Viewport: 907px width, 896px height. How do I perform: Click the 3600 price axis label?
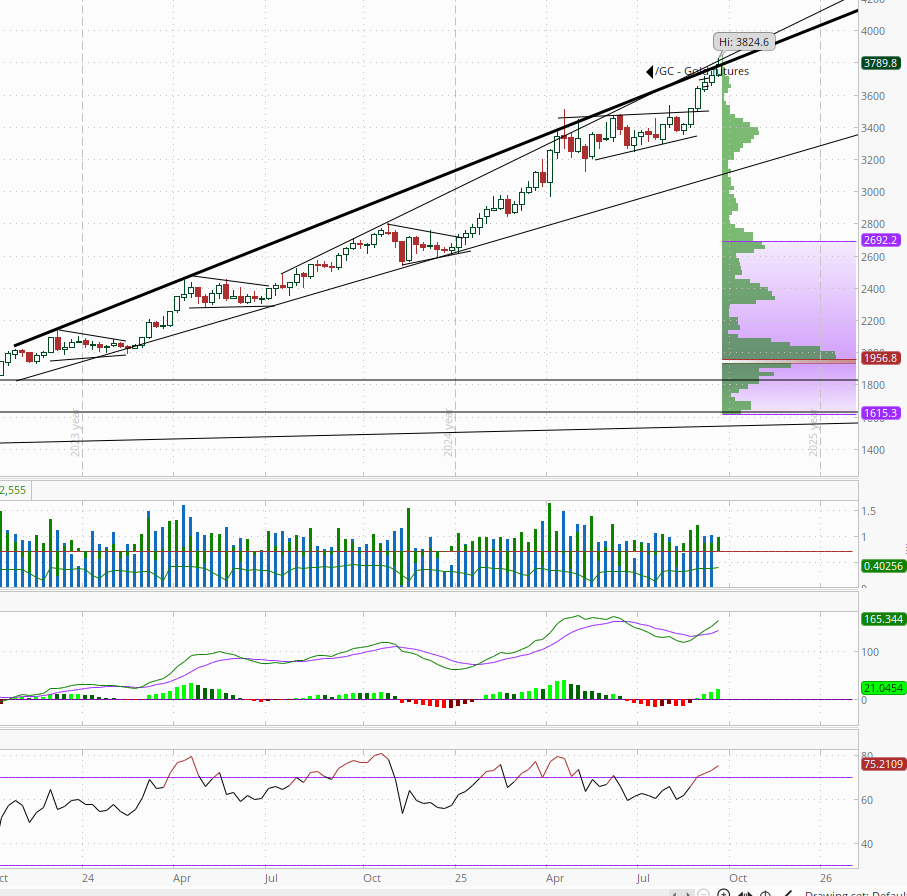(873, 96)
